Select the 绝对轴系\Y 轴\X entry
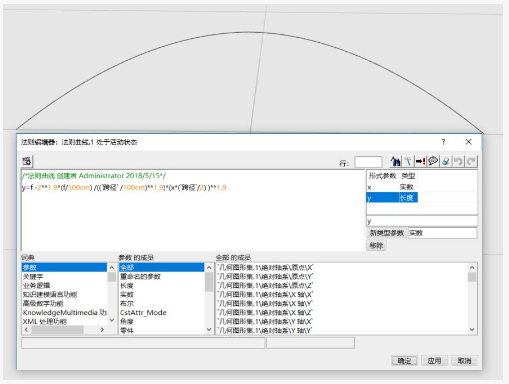The width and height of the screenshot is (509, 384). pyautogui.click(x=265, y=321)
